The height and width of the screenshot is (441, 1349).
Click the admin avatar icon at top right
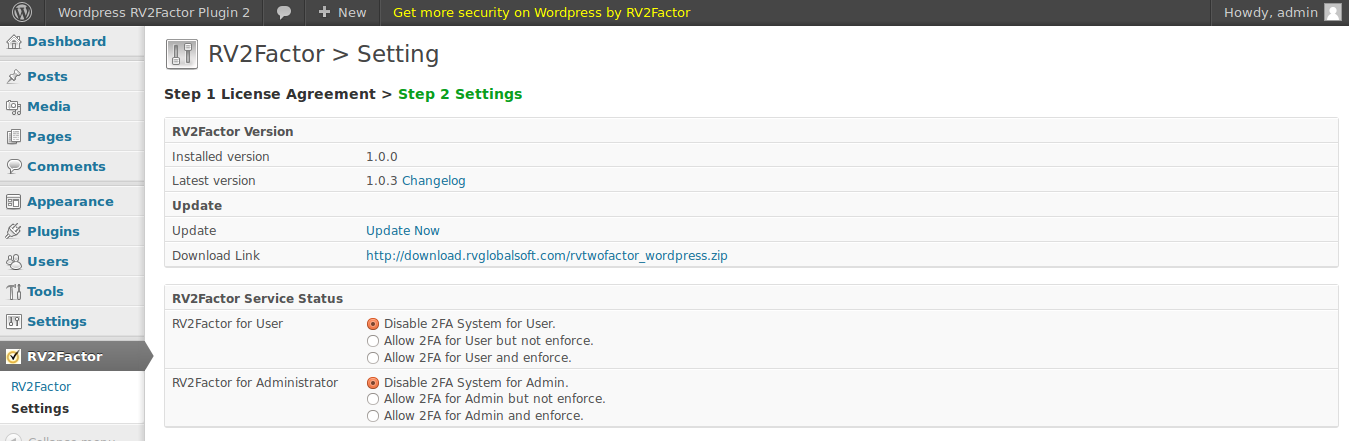pyautogui.click(x=1332, y=12)
